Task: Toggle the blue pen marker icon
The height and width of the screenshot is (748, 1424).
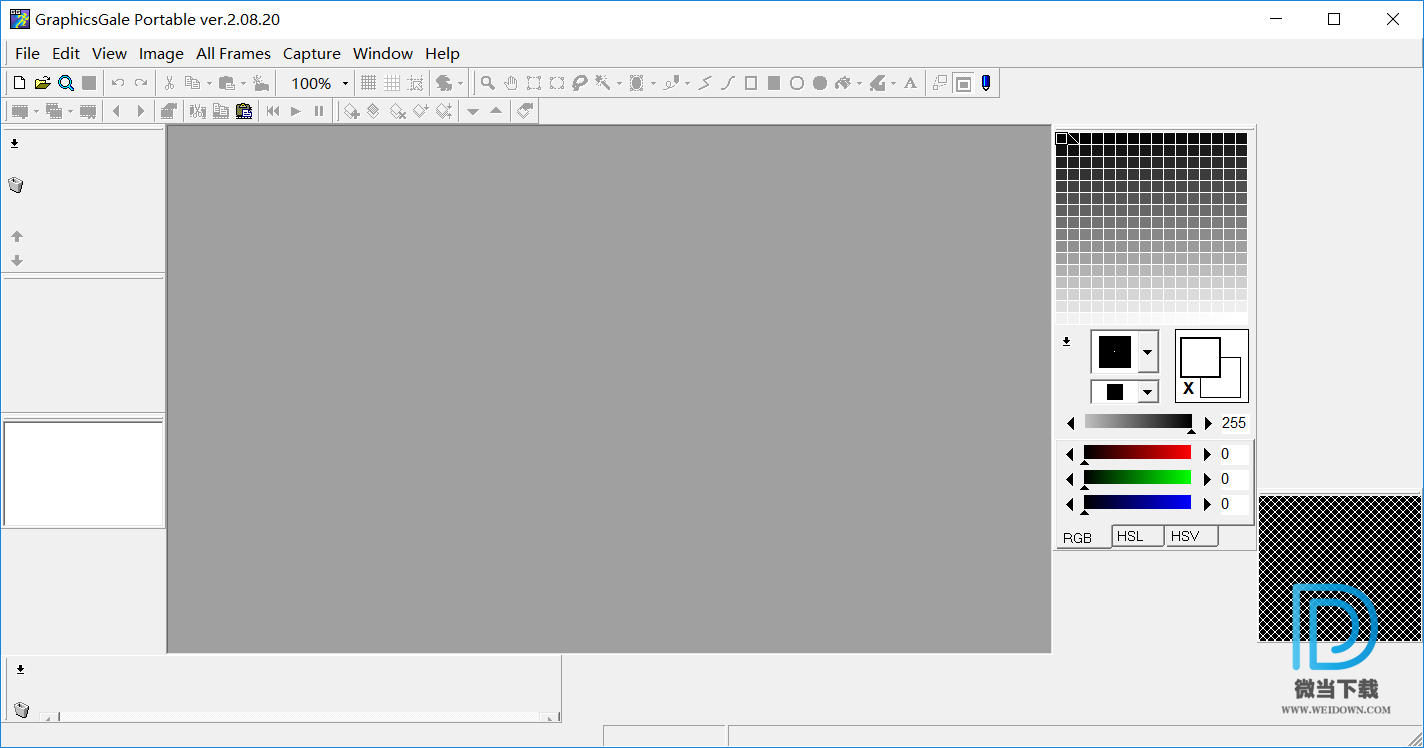Action: tap(986, 83)
